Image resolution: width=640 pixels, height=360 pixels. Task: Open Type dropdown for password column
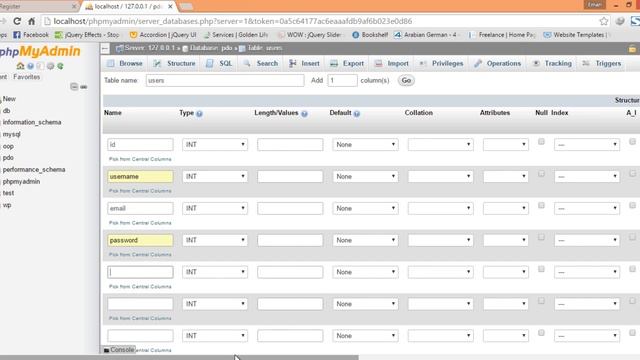point(215,240)
